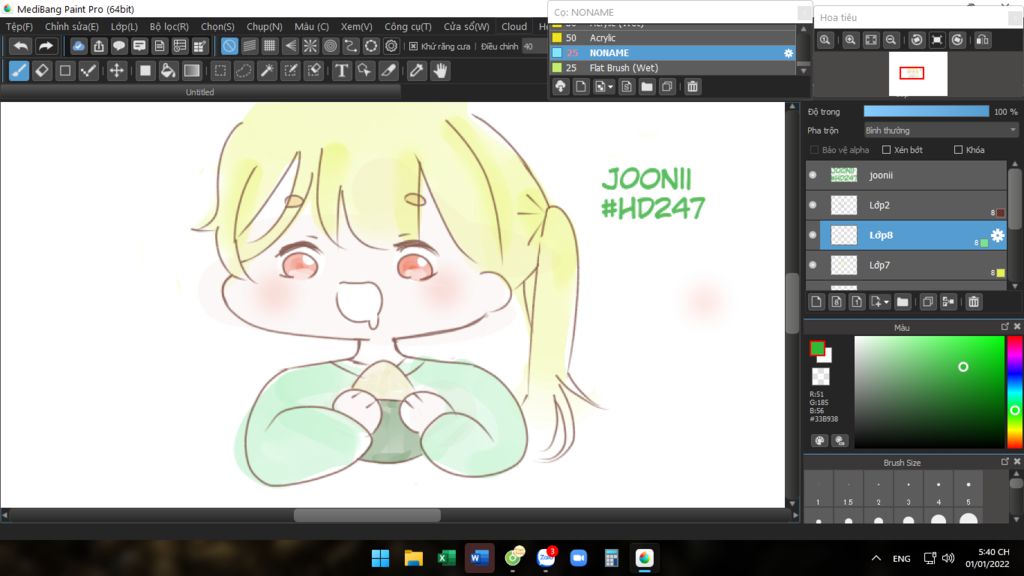Hide the Lớp8 layer

pos(812,235)
